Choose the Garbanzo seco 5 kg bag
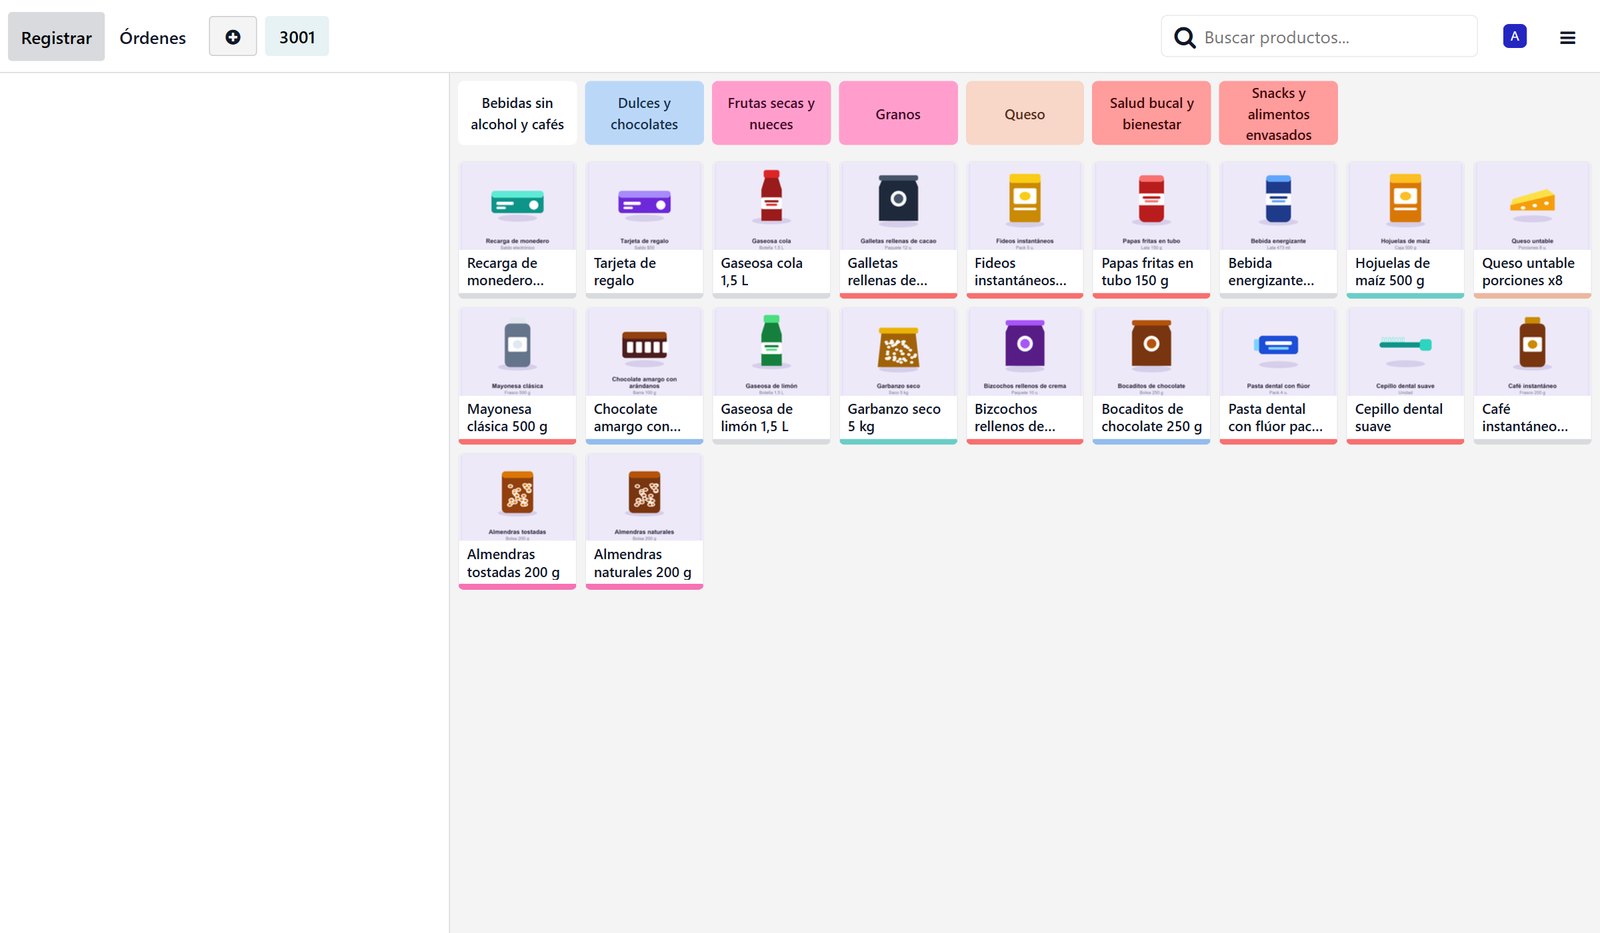Screen dimensions: 1600x933 click(898, 375)
